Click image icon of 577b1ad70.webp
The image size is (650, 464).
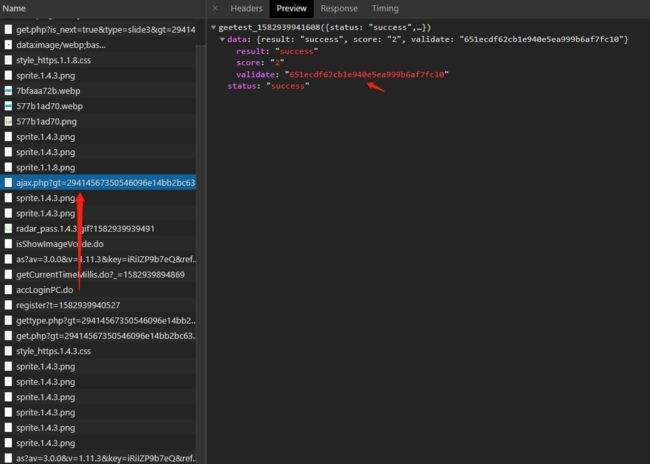8,106
